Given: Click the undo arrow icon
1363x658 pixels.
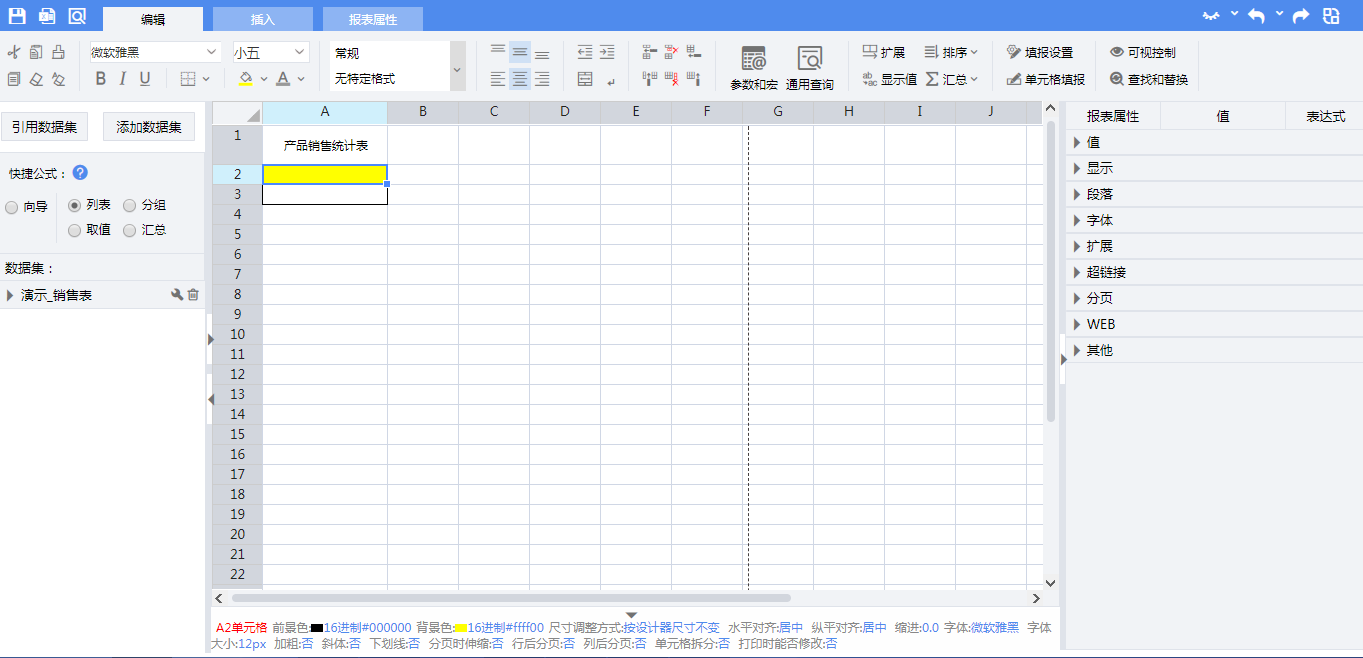Looking at the screenshot, I should (x=1256, y=16).
